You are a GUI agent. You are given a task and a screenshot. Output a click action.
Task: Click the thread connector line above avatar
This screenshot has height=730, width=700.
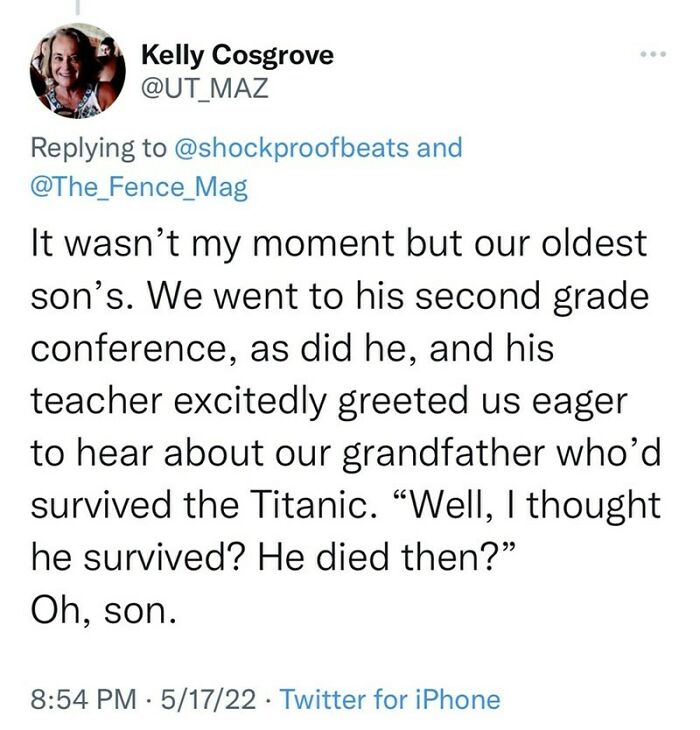(78, 8)
